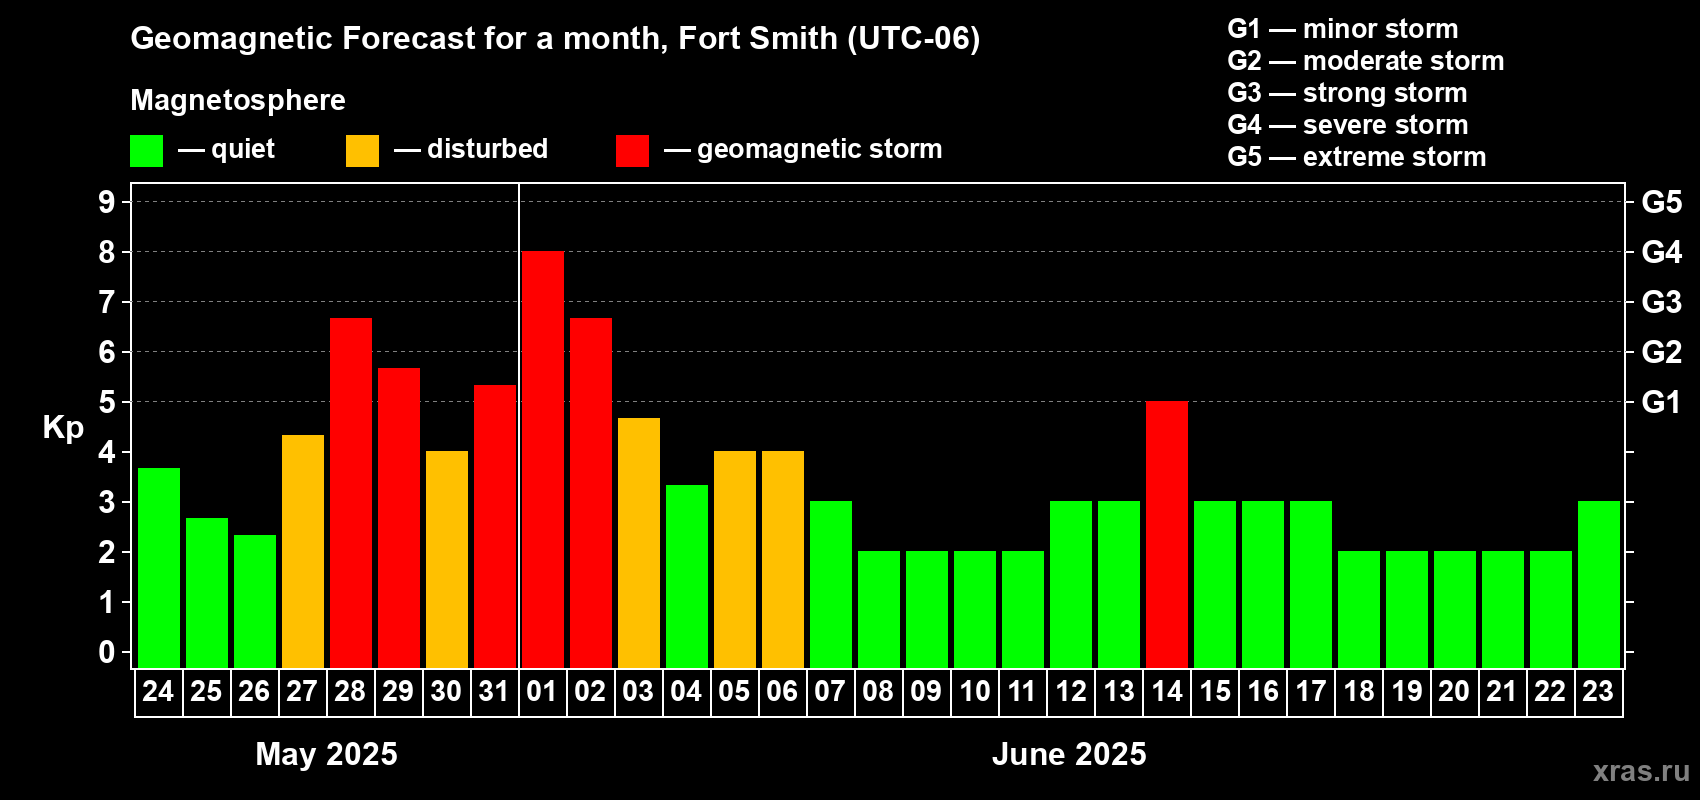Click the date label 14 on axis
1700x800 pixels.
[x=1167, y=691]
